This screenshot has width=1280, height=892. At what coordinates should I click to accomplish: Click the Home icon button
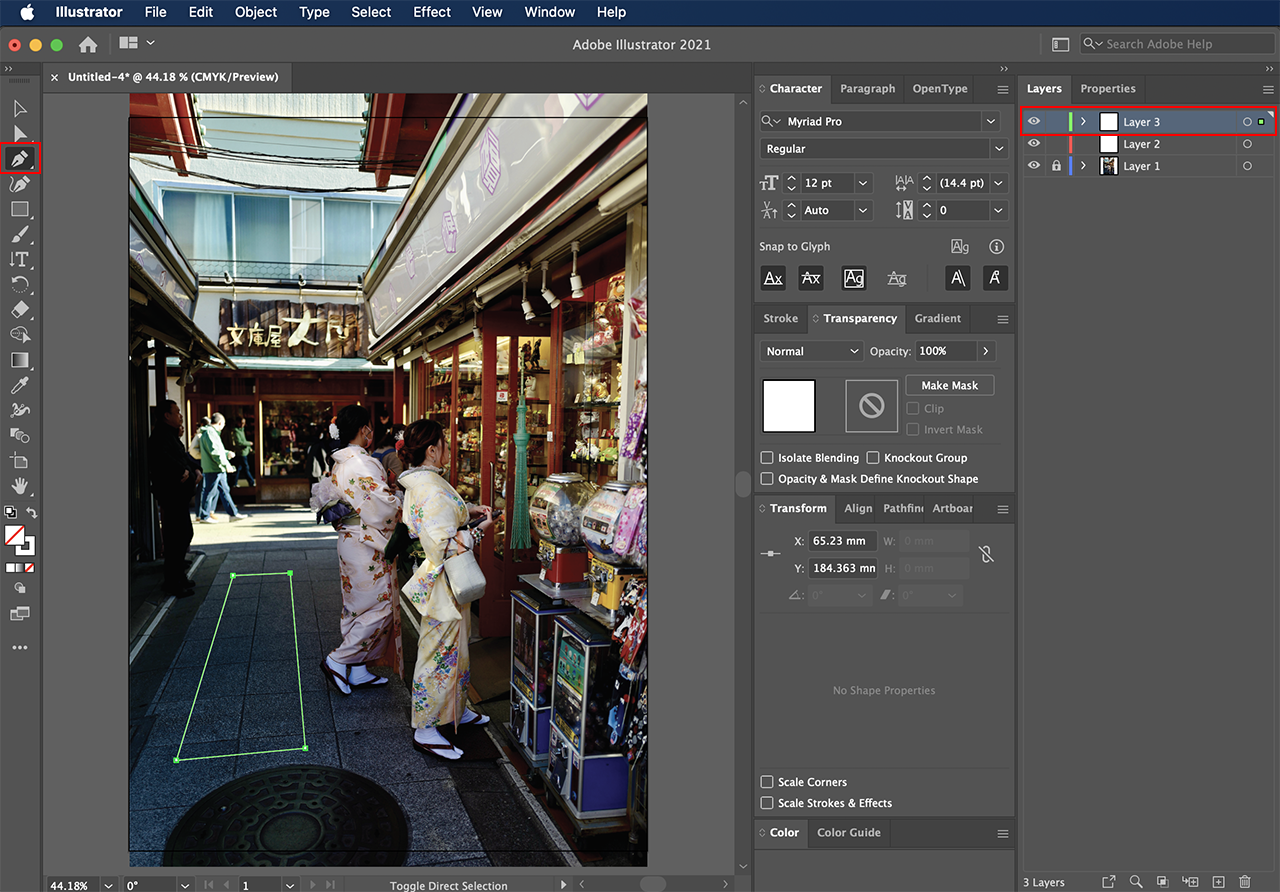coord(88,44)
